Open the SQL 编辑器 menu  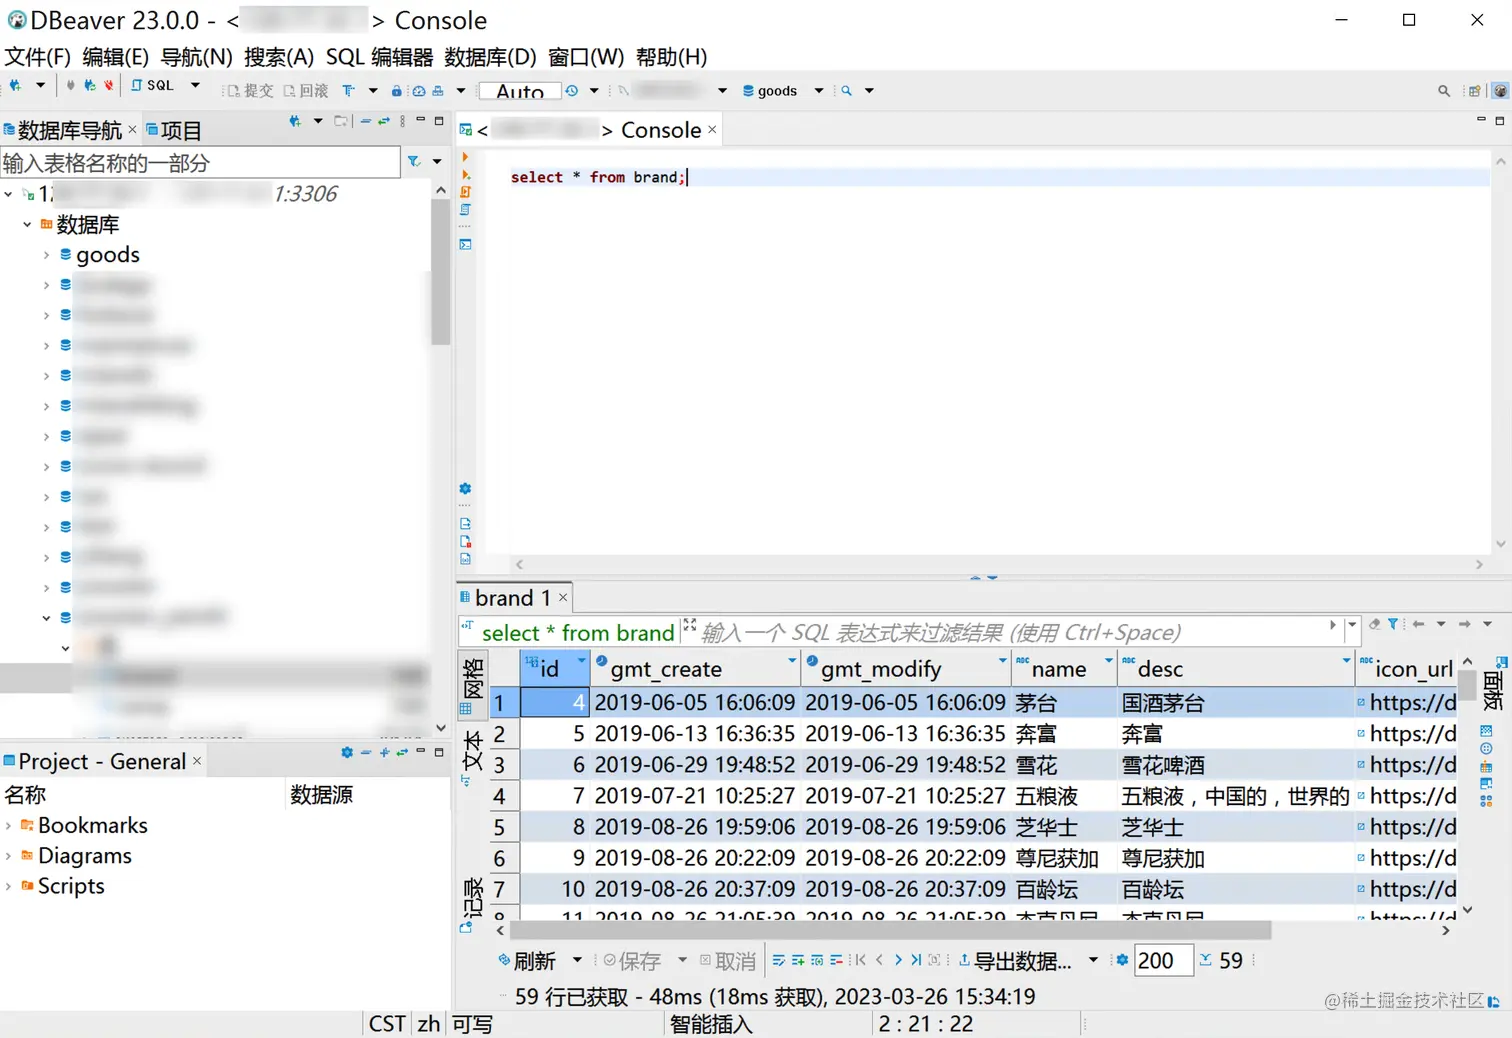(380, 57)
